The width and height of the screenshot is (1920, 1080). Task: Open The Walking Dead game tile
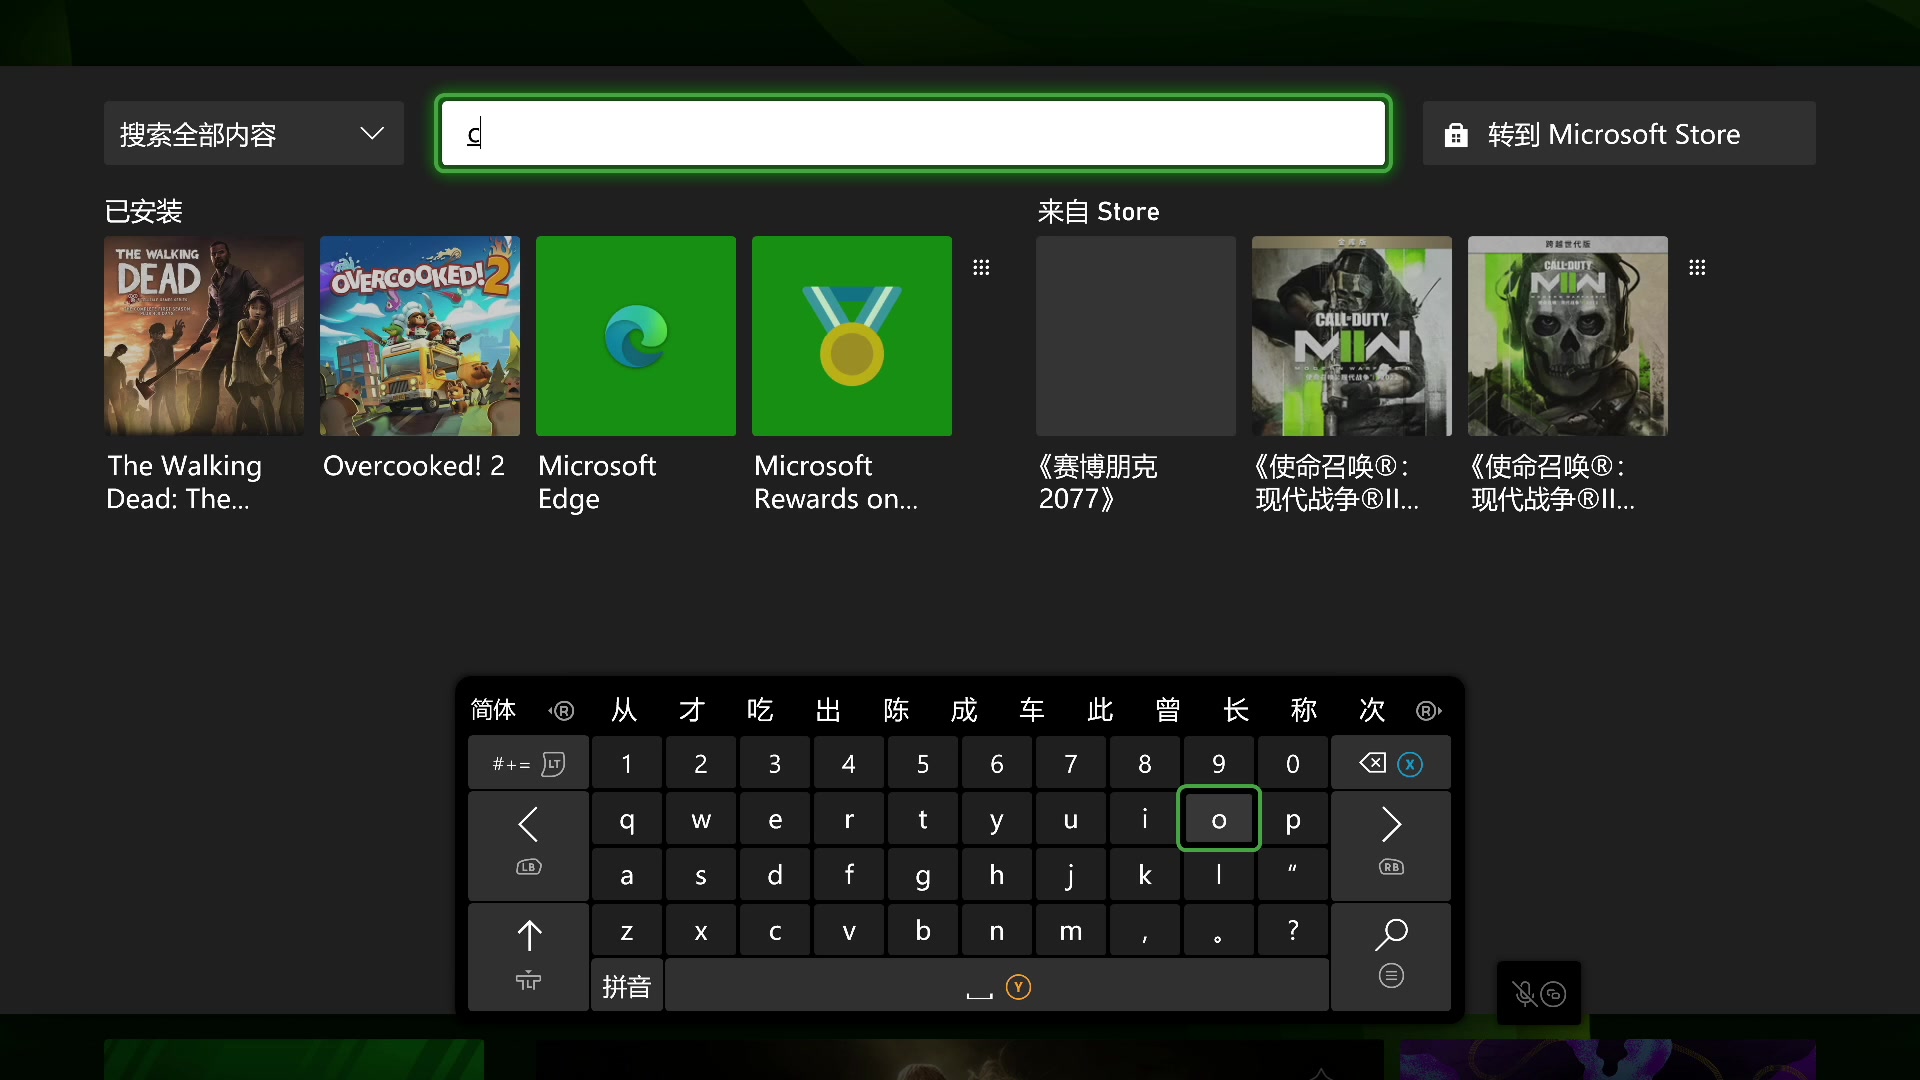[x=204, y=336]
